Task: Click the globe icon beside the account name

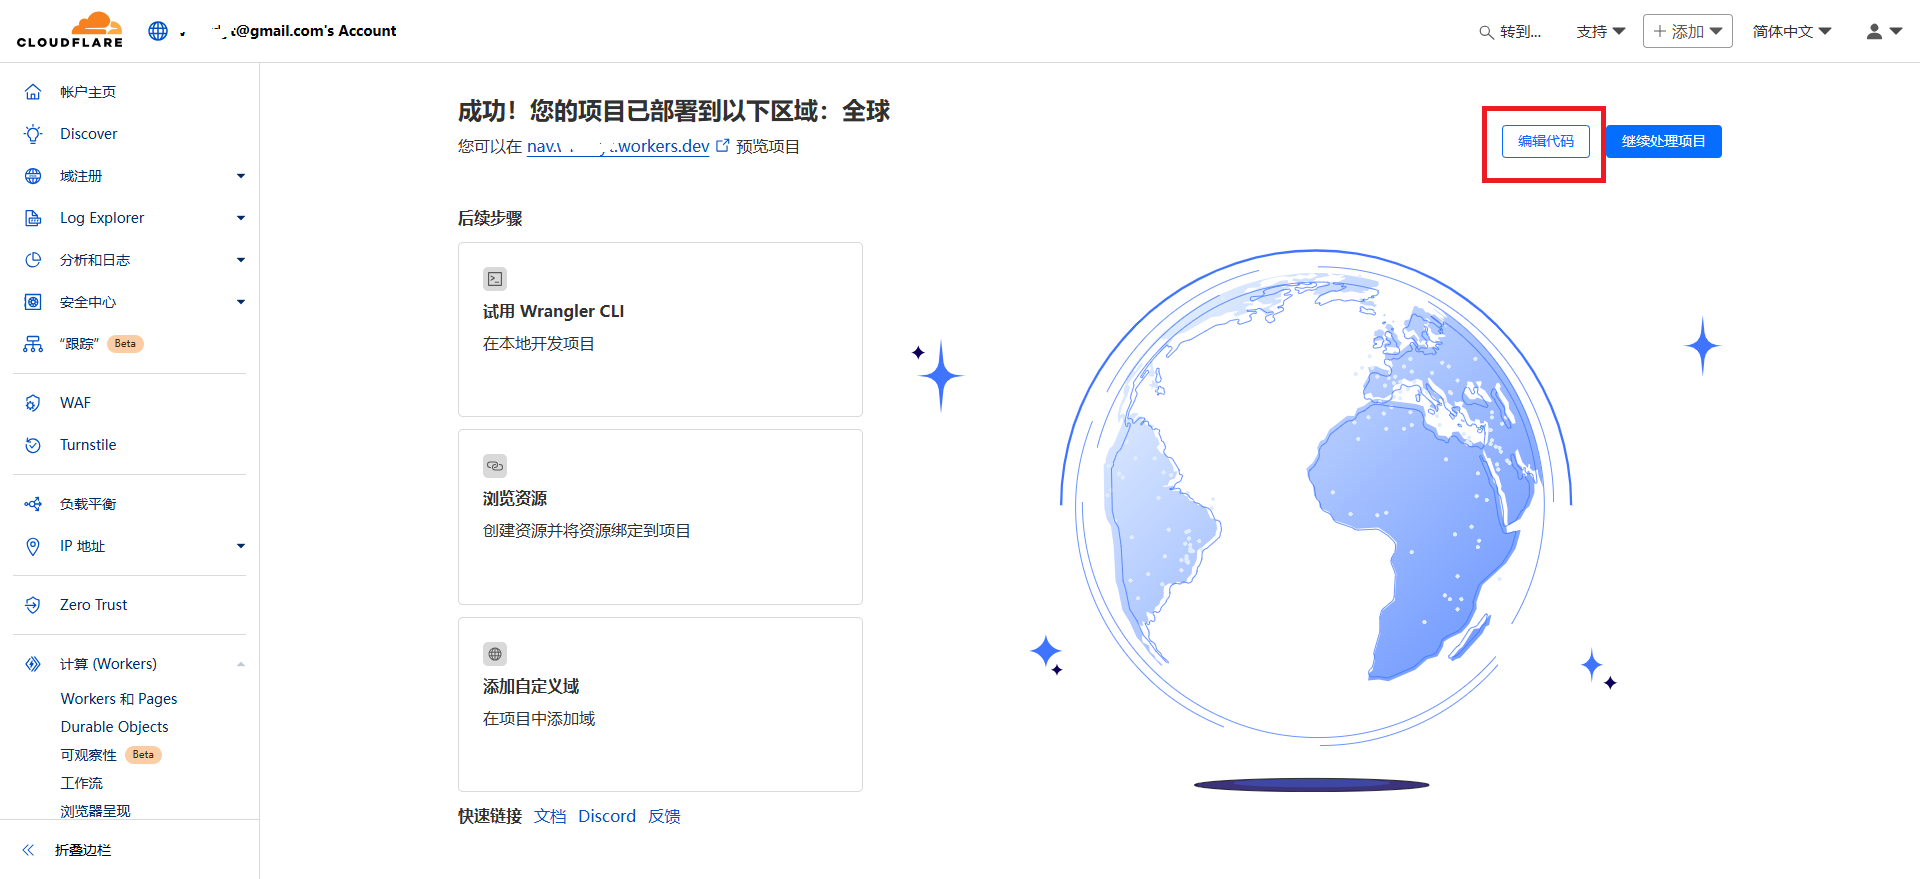Action: (x=158, y=31)
